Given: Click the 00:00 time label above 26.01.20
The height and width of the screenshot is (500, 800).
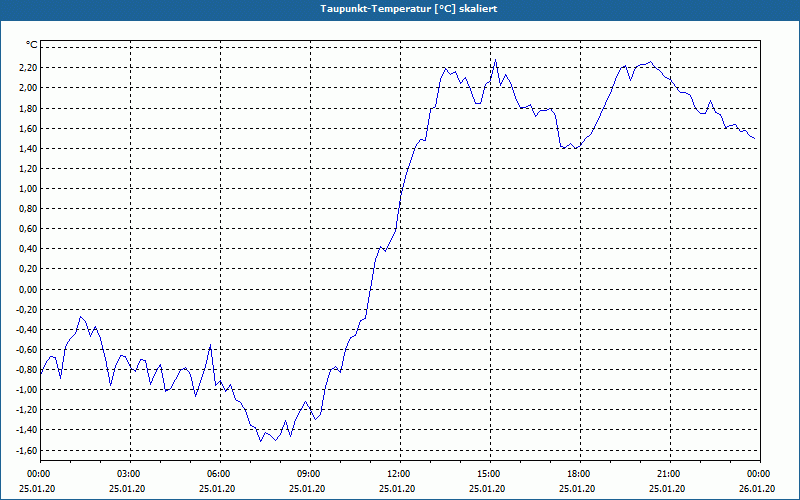Looking at the screenshot, I should 760,474.
